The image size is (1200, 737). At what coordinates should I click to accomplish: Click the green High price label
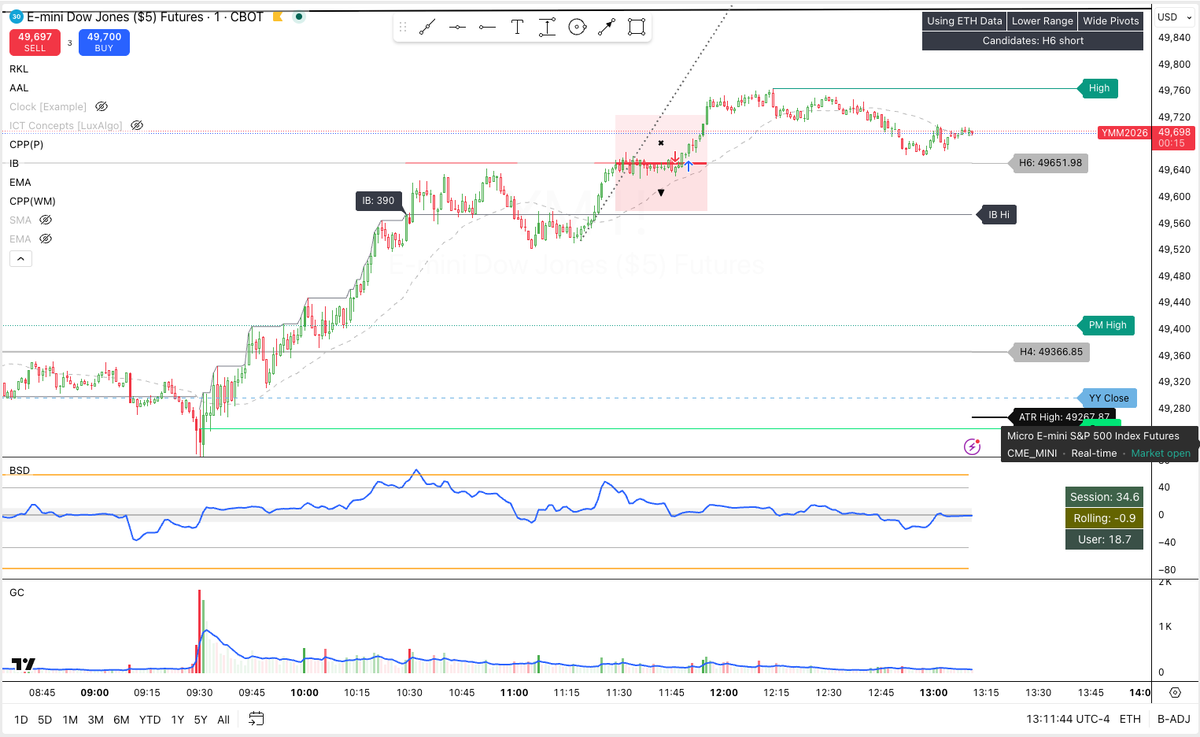(1098, 88)
